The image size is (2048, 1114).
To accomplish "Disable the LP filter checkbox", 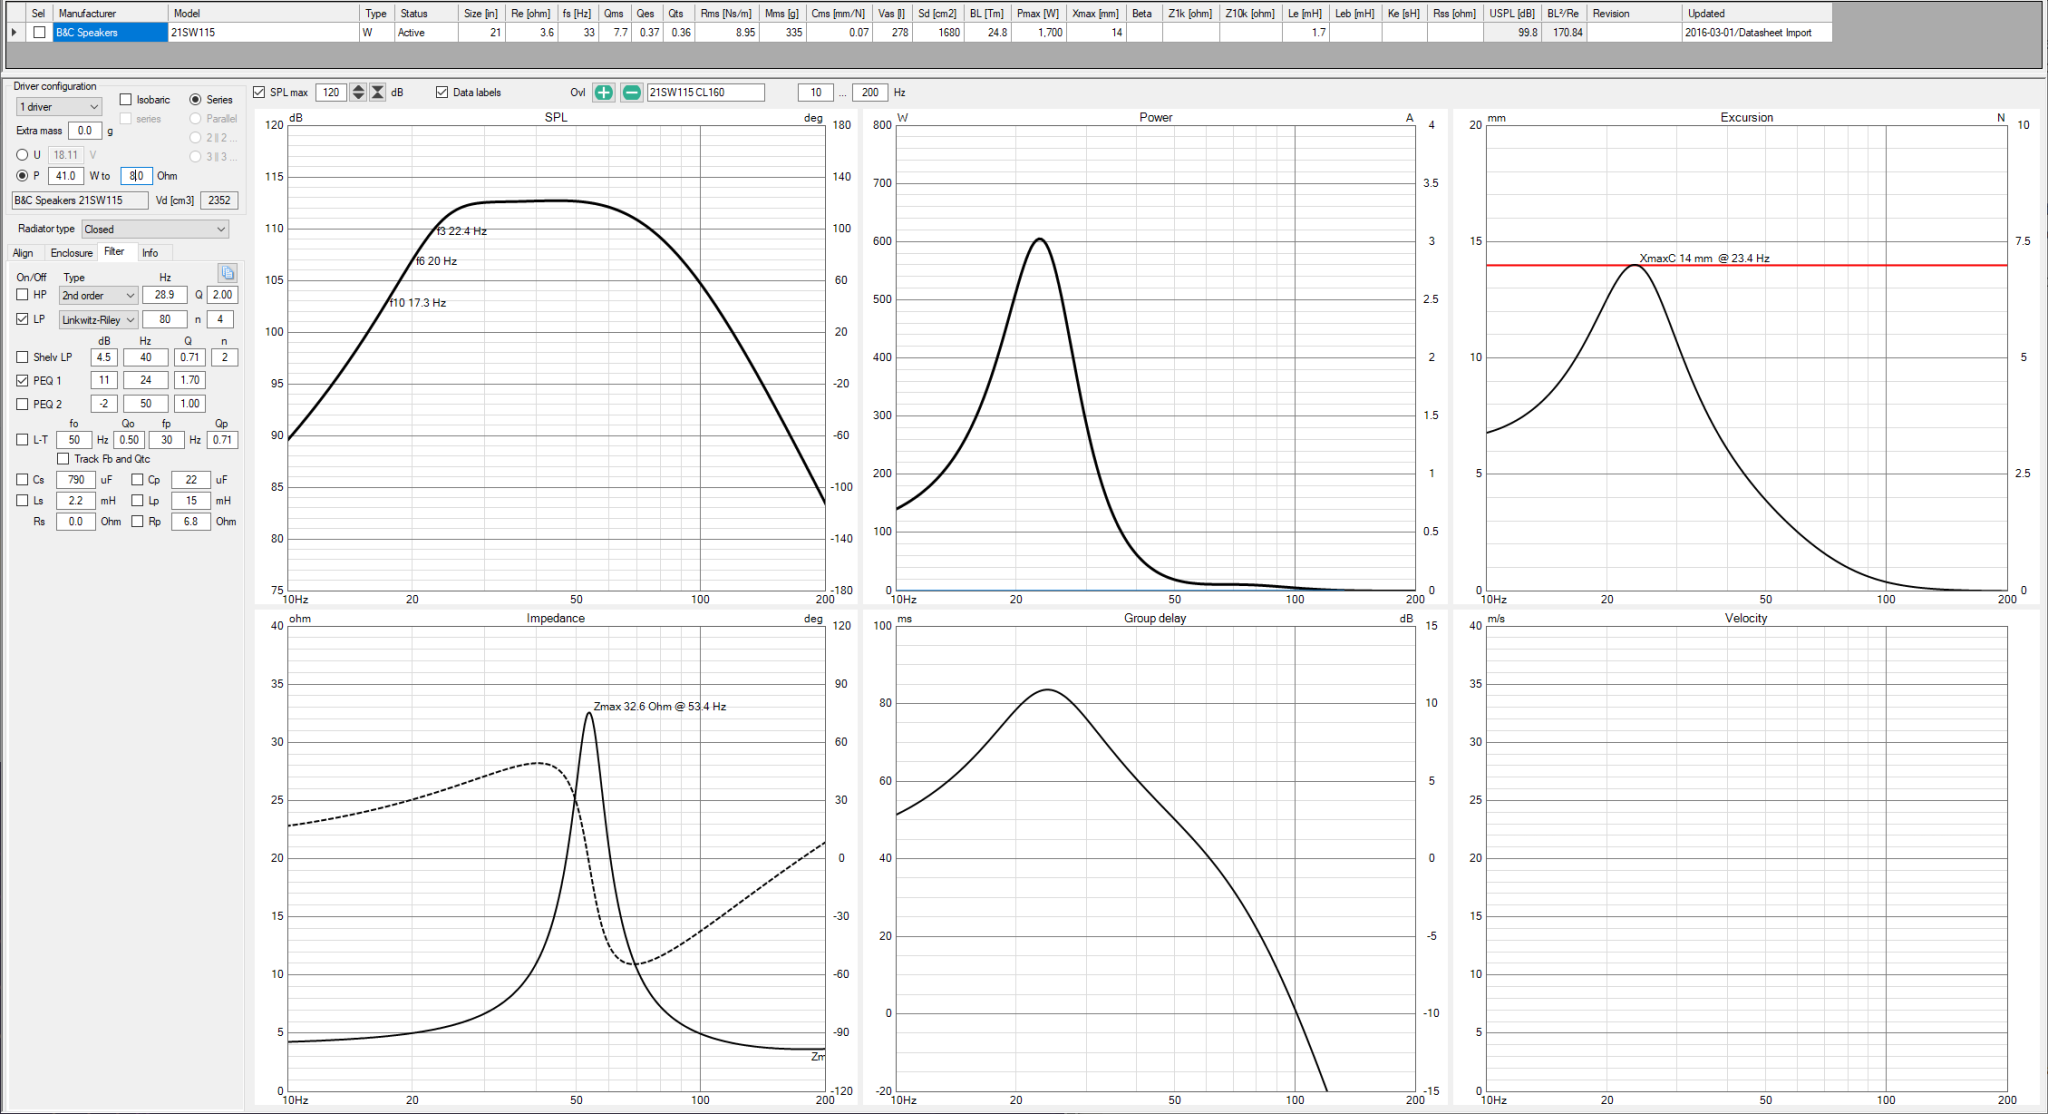I will coord(23,319).
